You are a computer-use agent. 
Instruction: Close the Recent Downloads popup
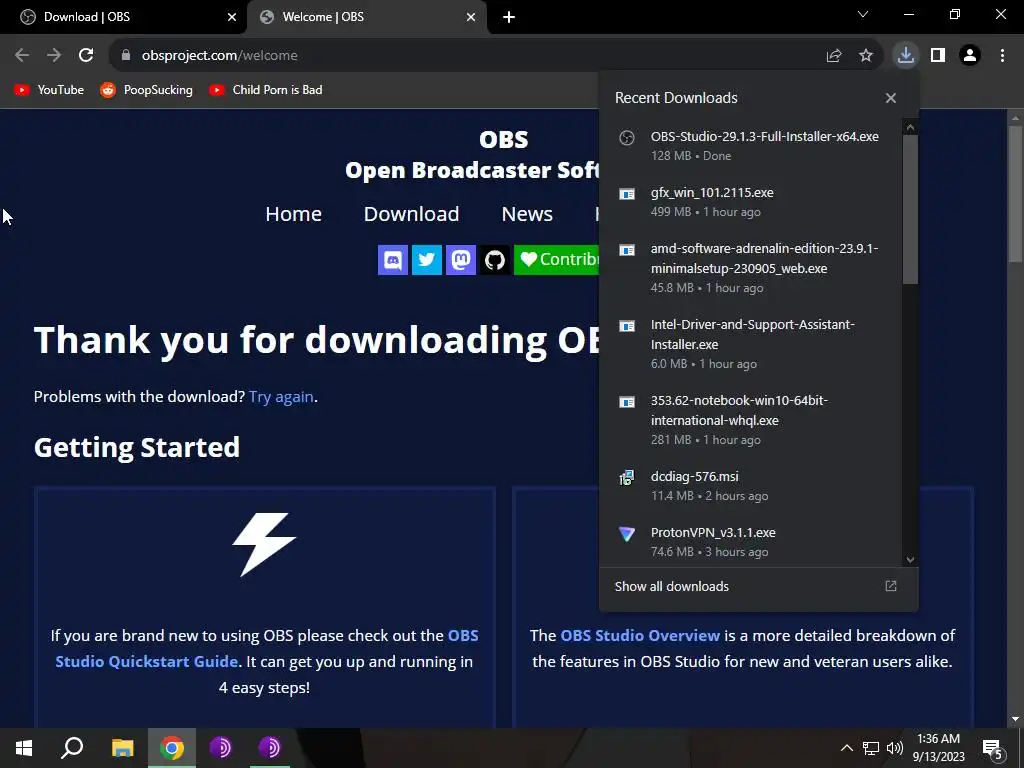pos(891,98)
